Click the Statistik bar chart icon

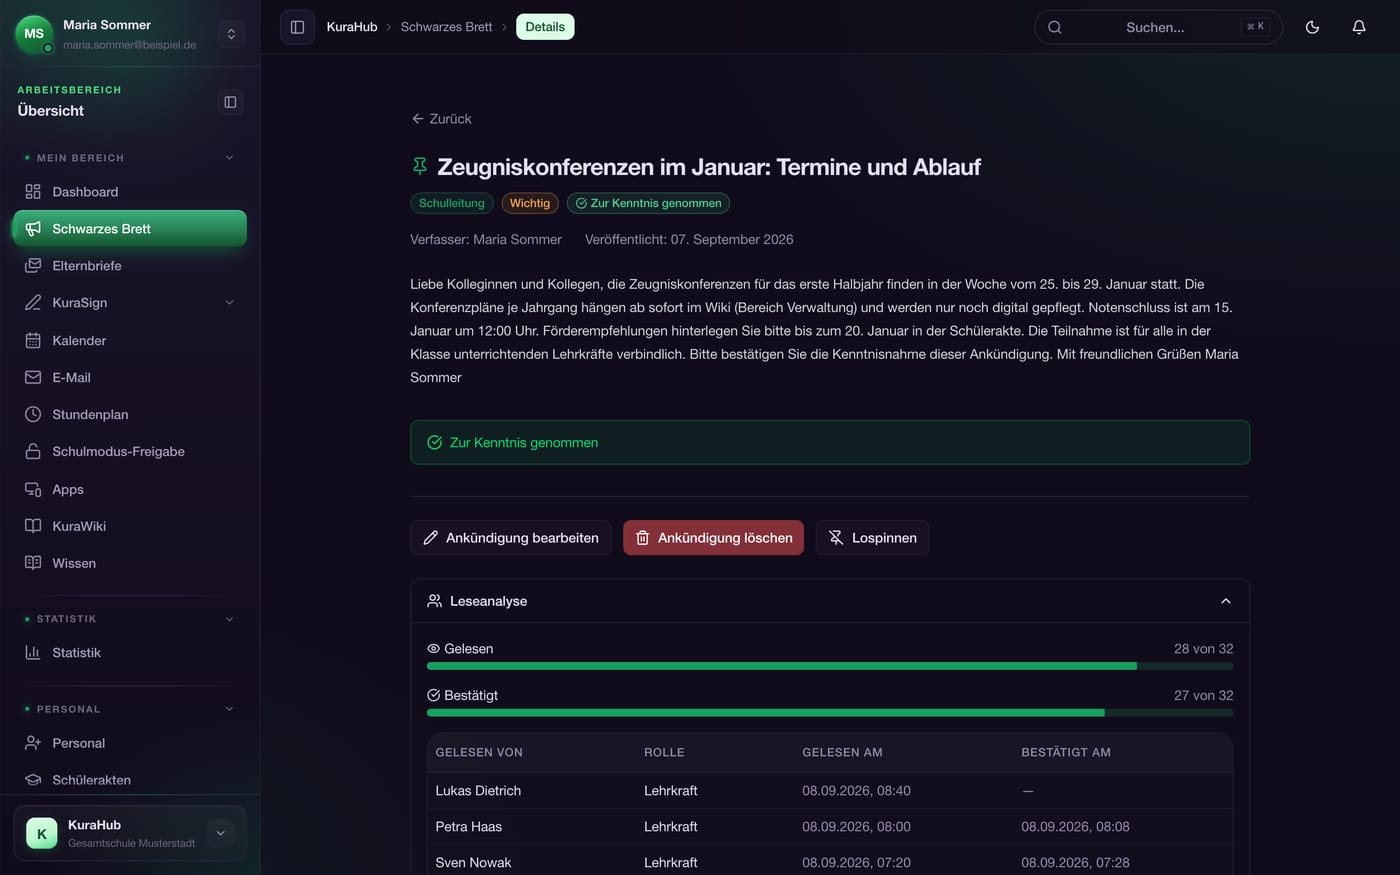point(33,653)
